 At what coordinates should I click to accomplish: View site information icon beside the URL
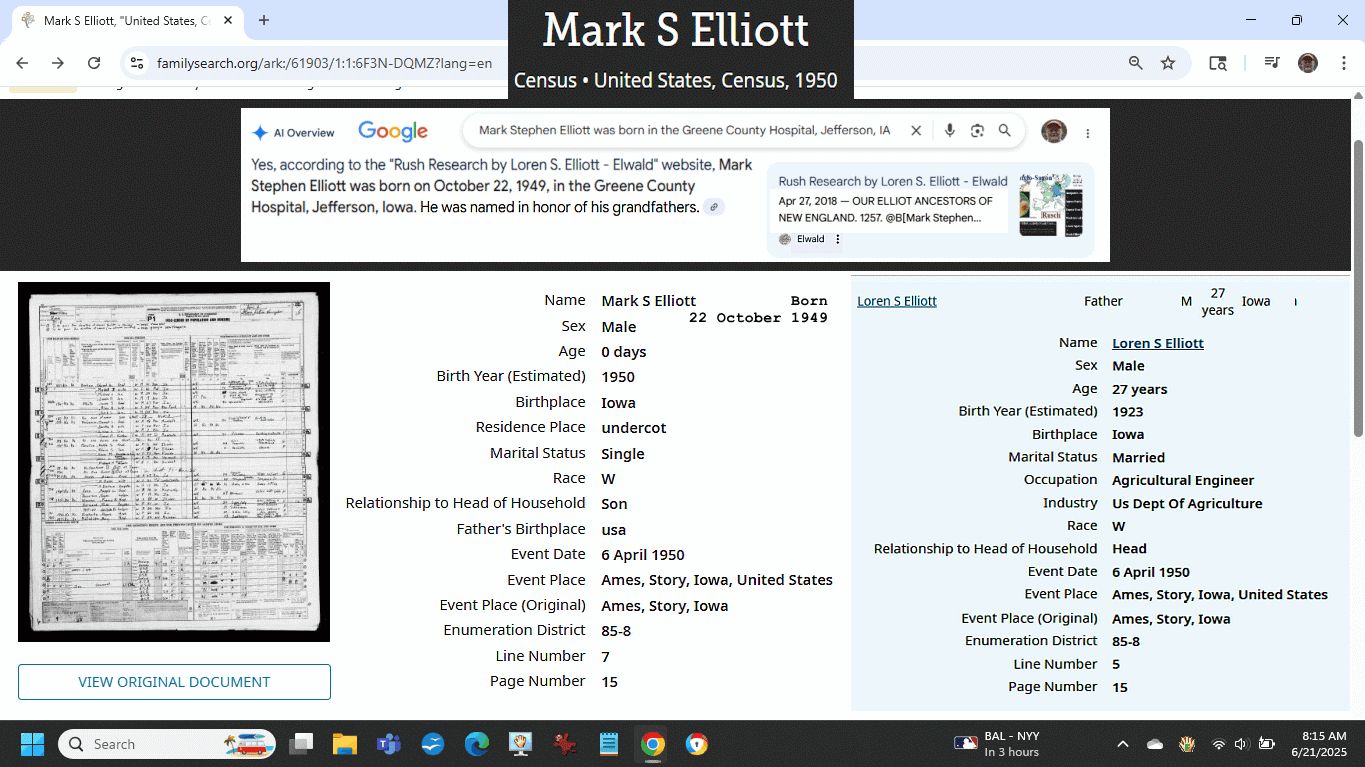tap(137, 63)
